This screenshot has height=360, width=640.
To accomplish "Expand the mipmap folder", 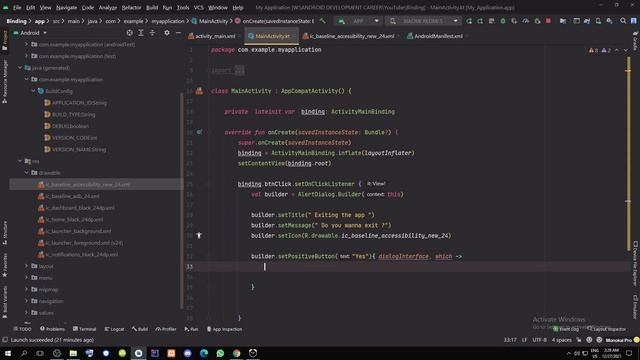I will (27, 289).
